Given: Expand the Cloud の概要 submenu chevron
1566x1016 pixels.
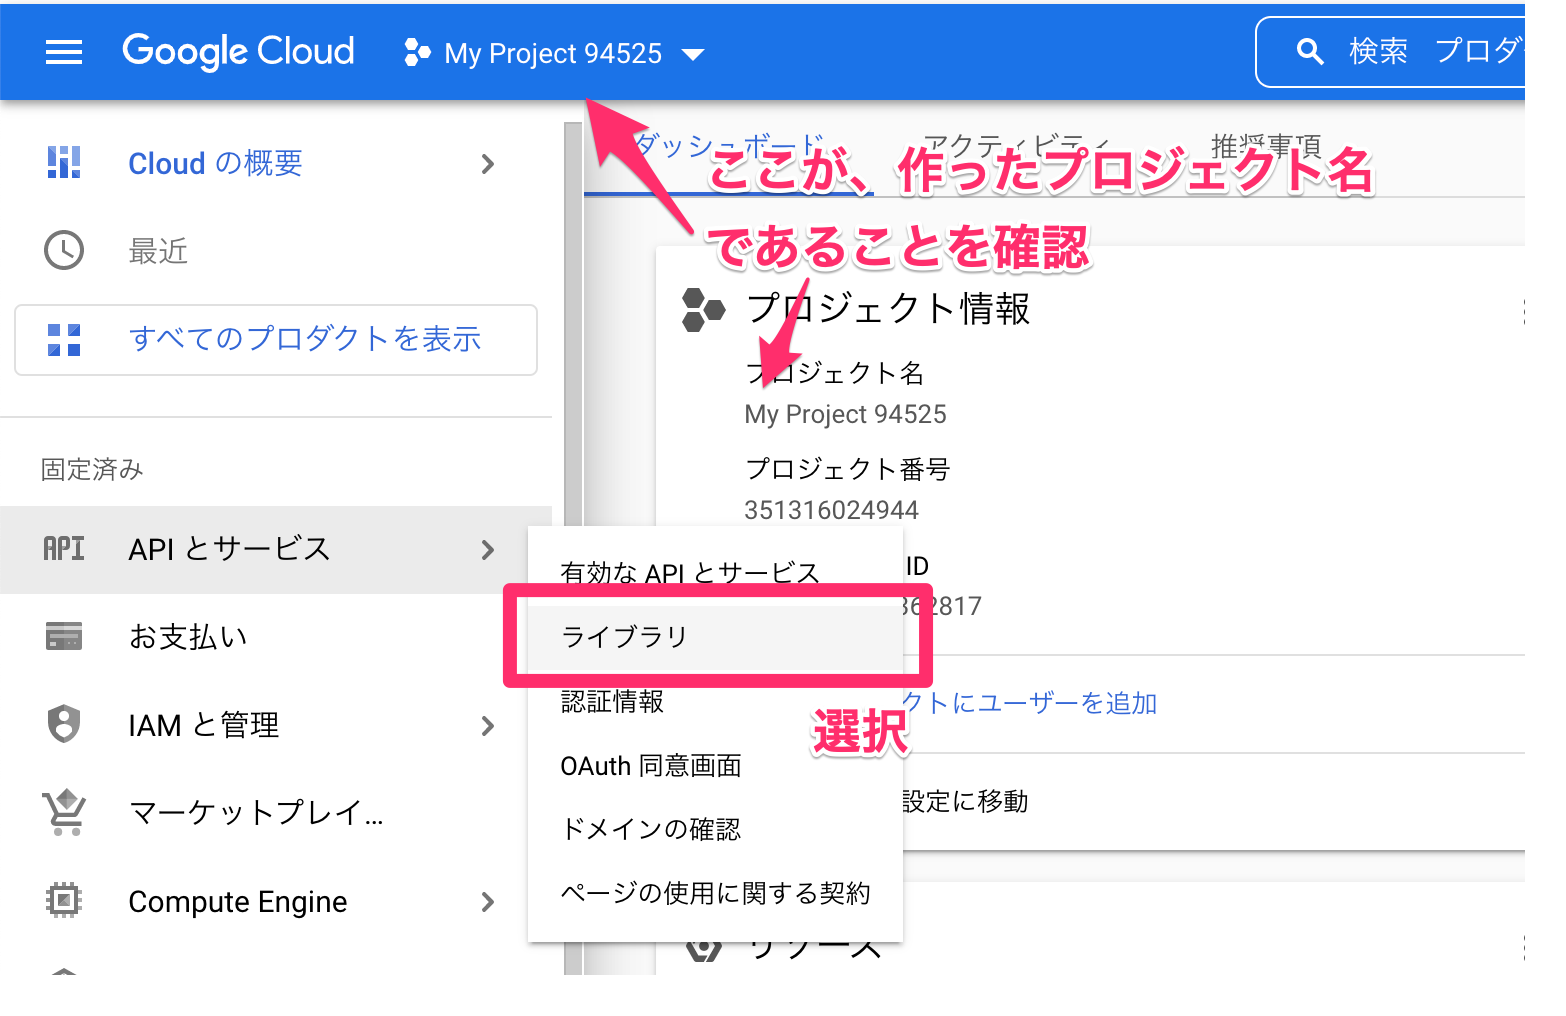Looking at the screenshot, I should click(x=488, y=164).
